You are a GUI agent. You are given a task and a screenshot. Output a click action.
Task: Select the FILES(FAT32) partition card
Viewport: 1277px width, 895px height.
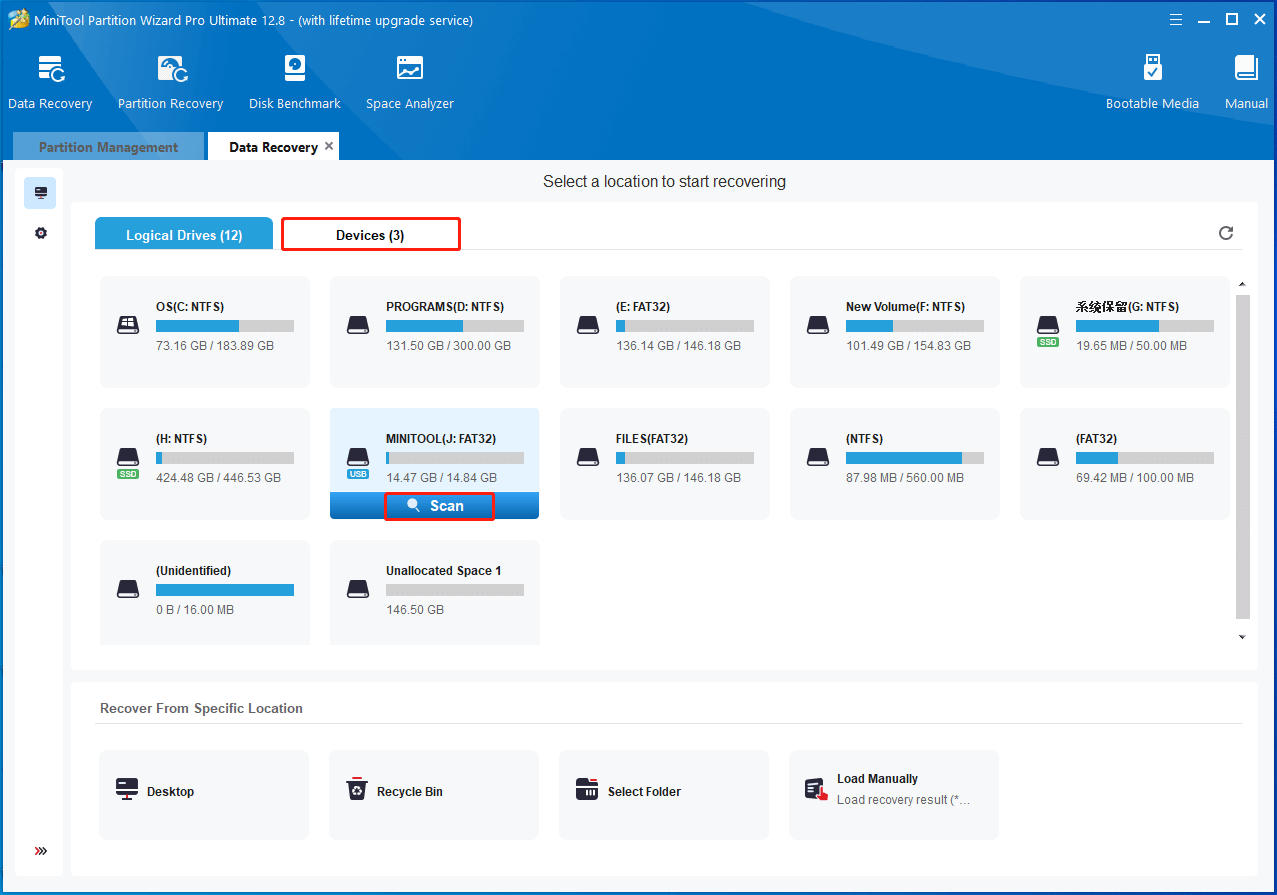point(665,464)
